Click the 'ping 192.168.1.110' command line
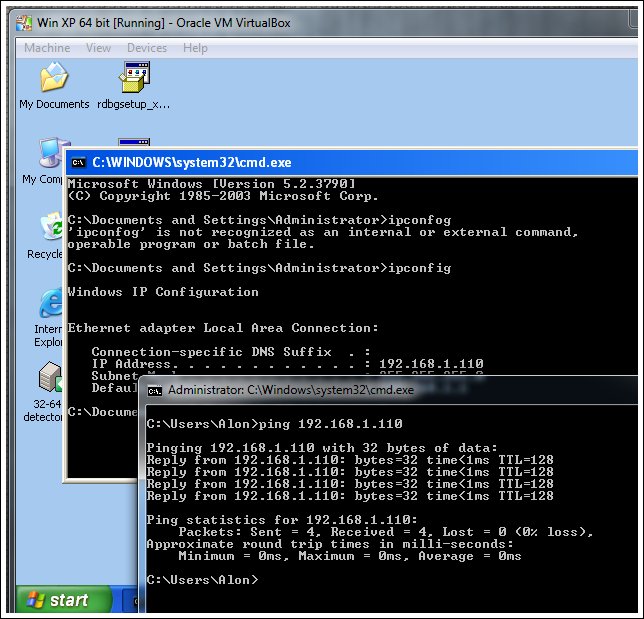 pyautogui.click(x=274, y=424)
